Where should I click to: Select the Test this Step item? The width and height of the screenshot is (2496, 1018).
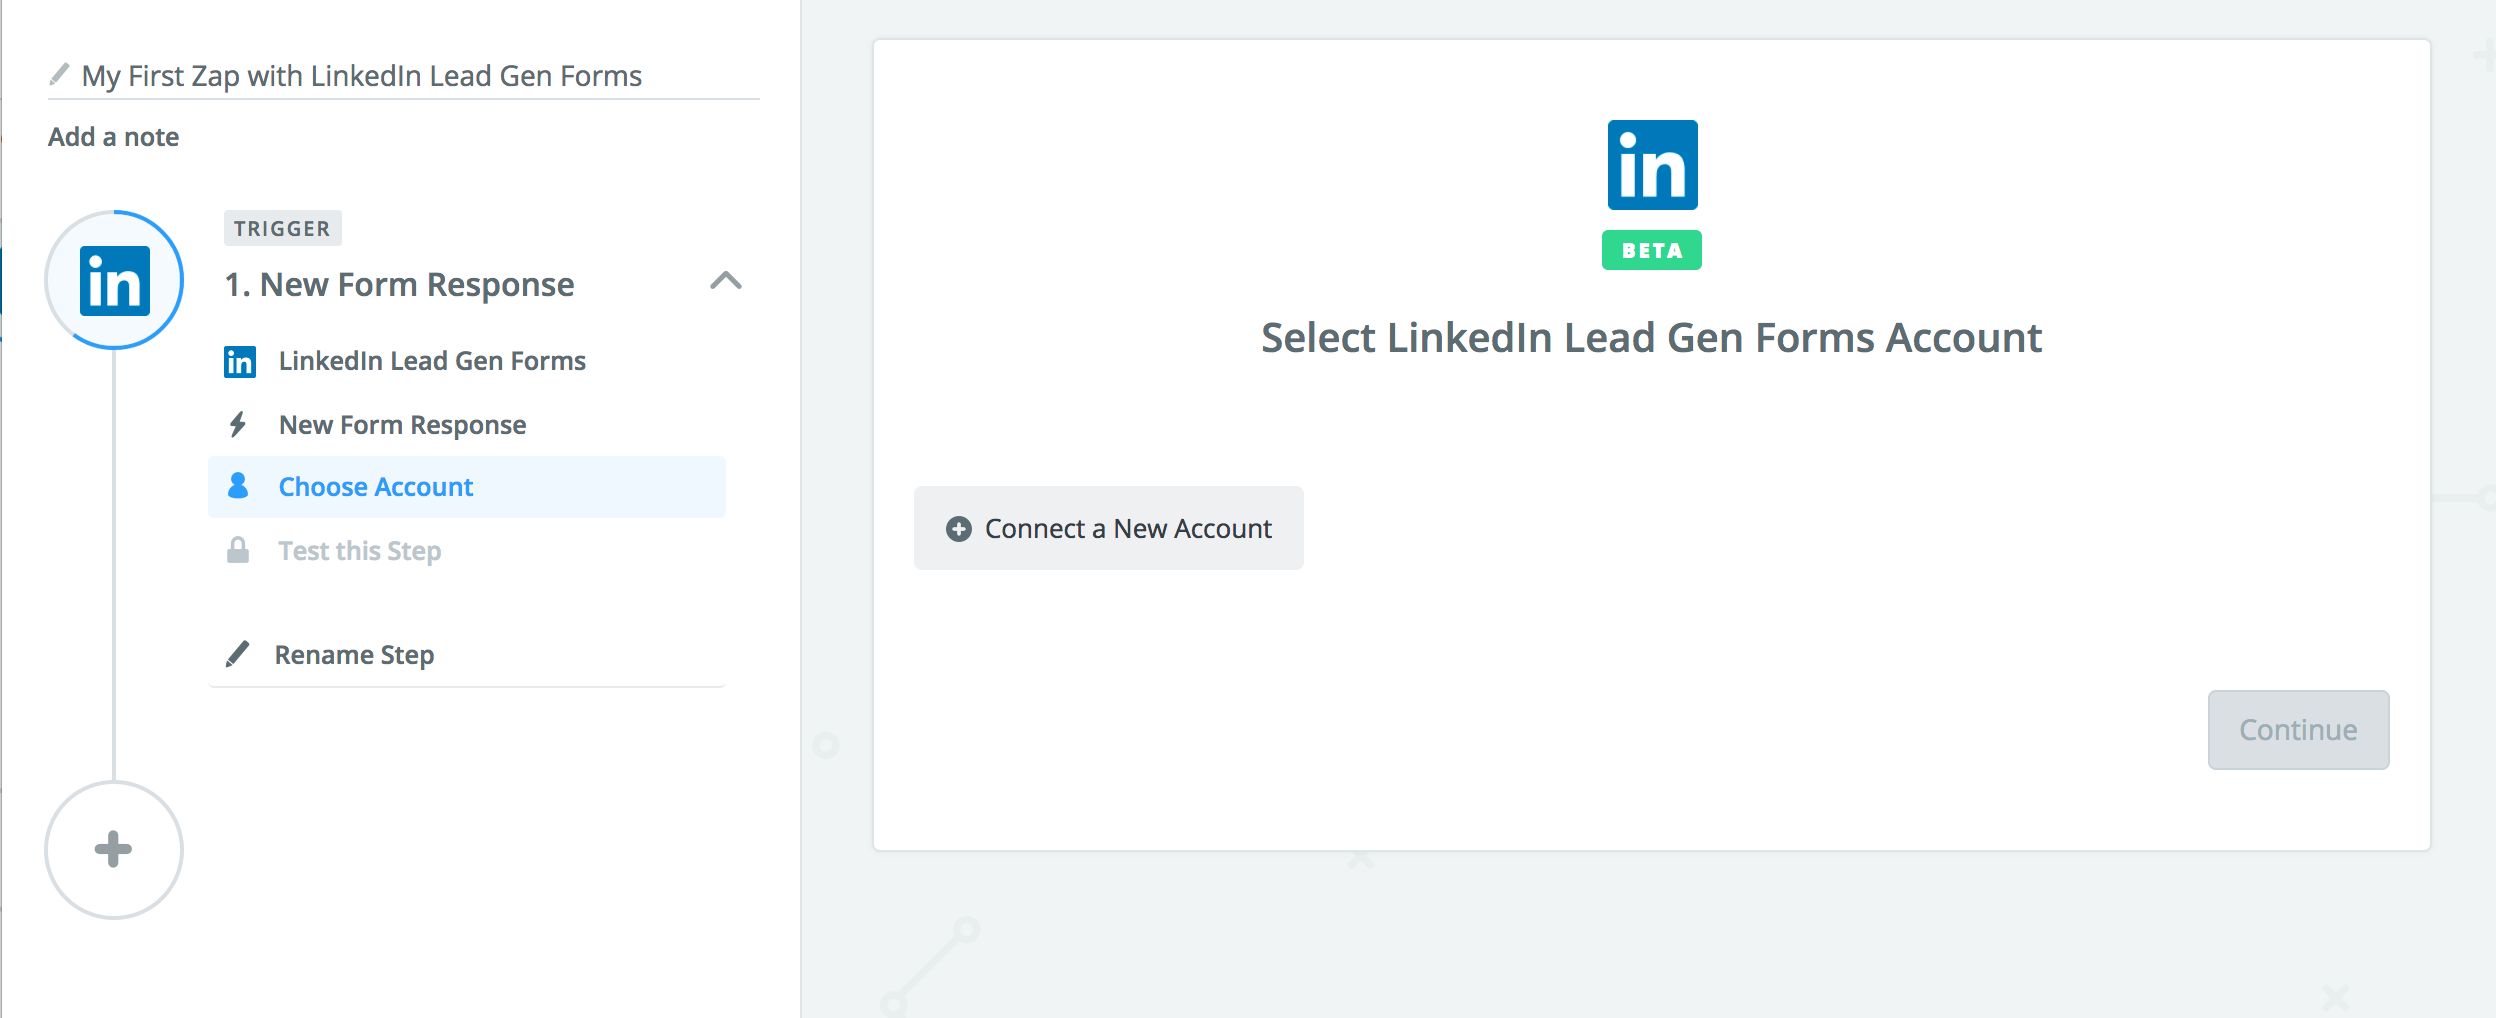click(x=360, y=551)
